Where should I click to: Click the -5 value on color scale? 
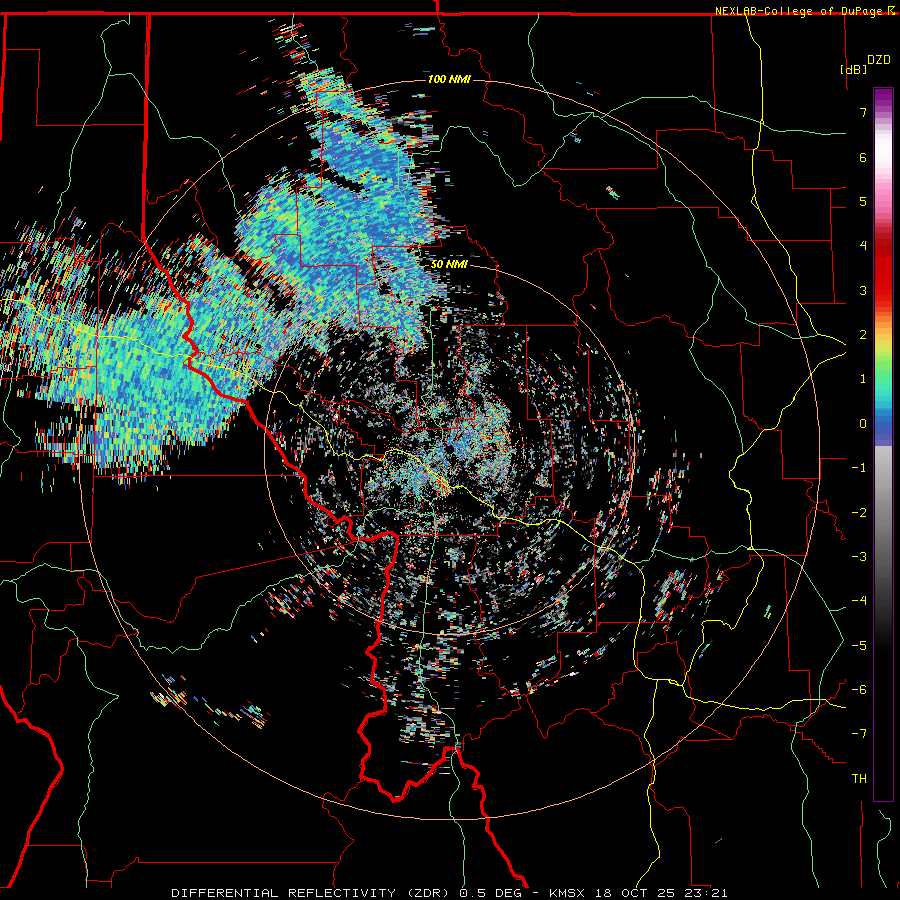click(859, 646)
